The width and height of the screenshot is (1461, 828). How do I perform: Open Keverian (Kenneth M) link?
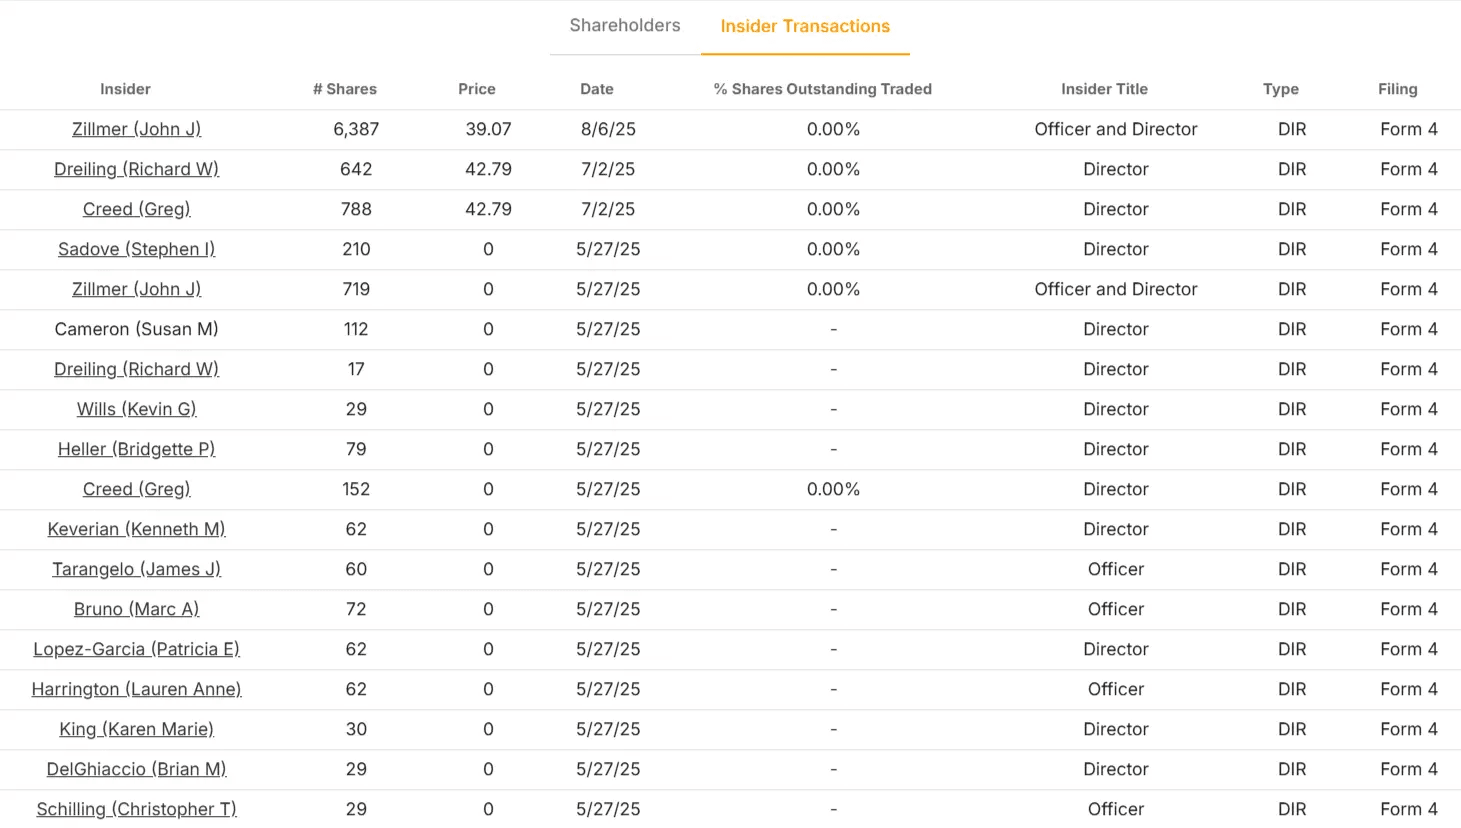136,529
